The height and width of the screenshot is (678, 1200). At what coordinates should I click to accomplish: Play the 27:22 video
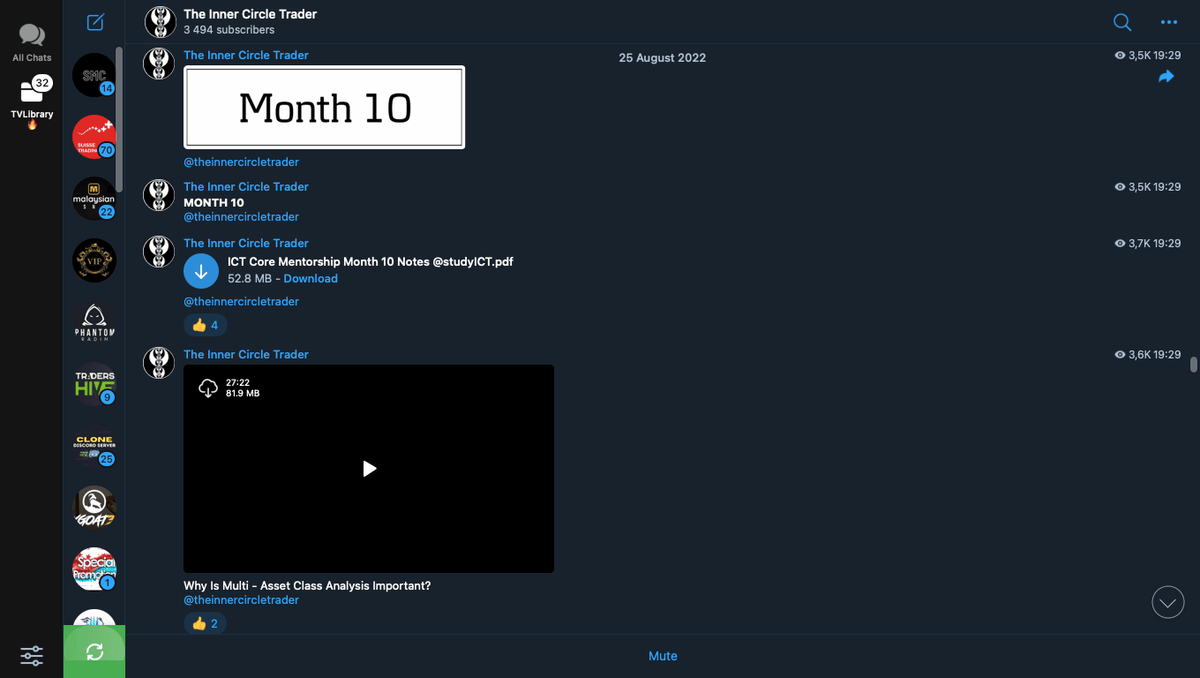point(369,468)
